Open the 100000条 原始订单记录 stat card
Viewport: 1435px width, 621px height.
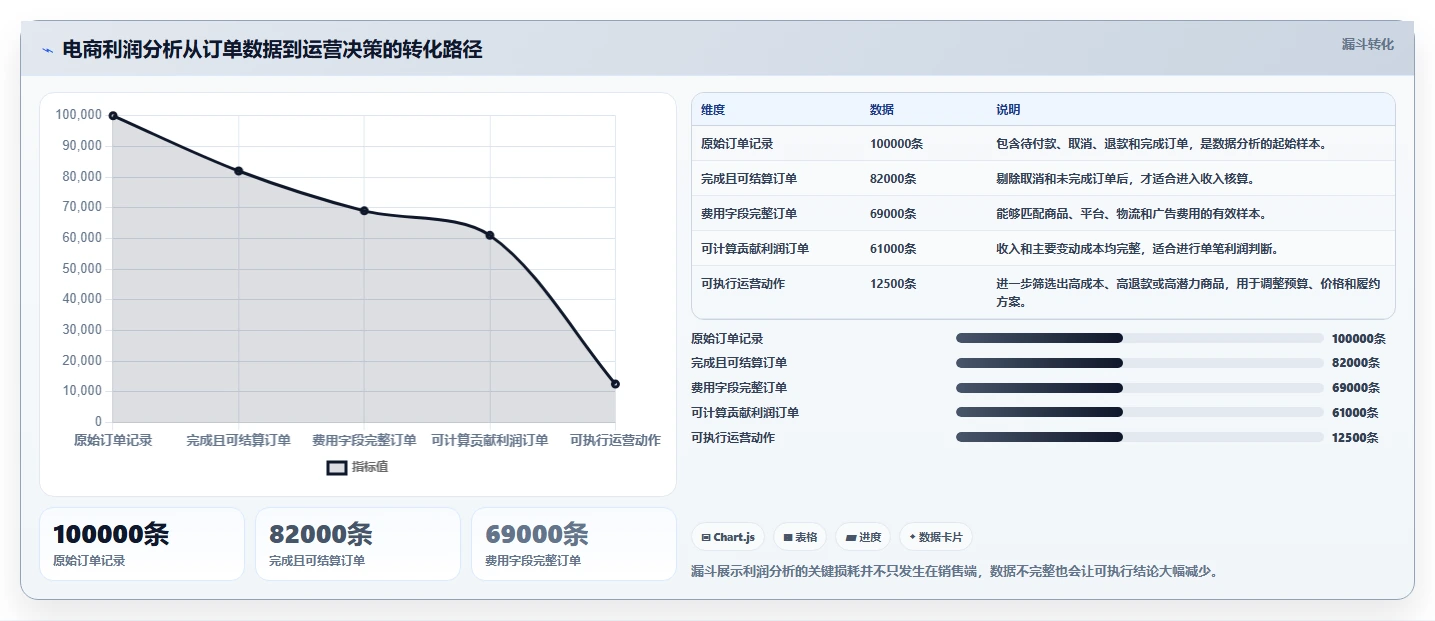[142, 544]
